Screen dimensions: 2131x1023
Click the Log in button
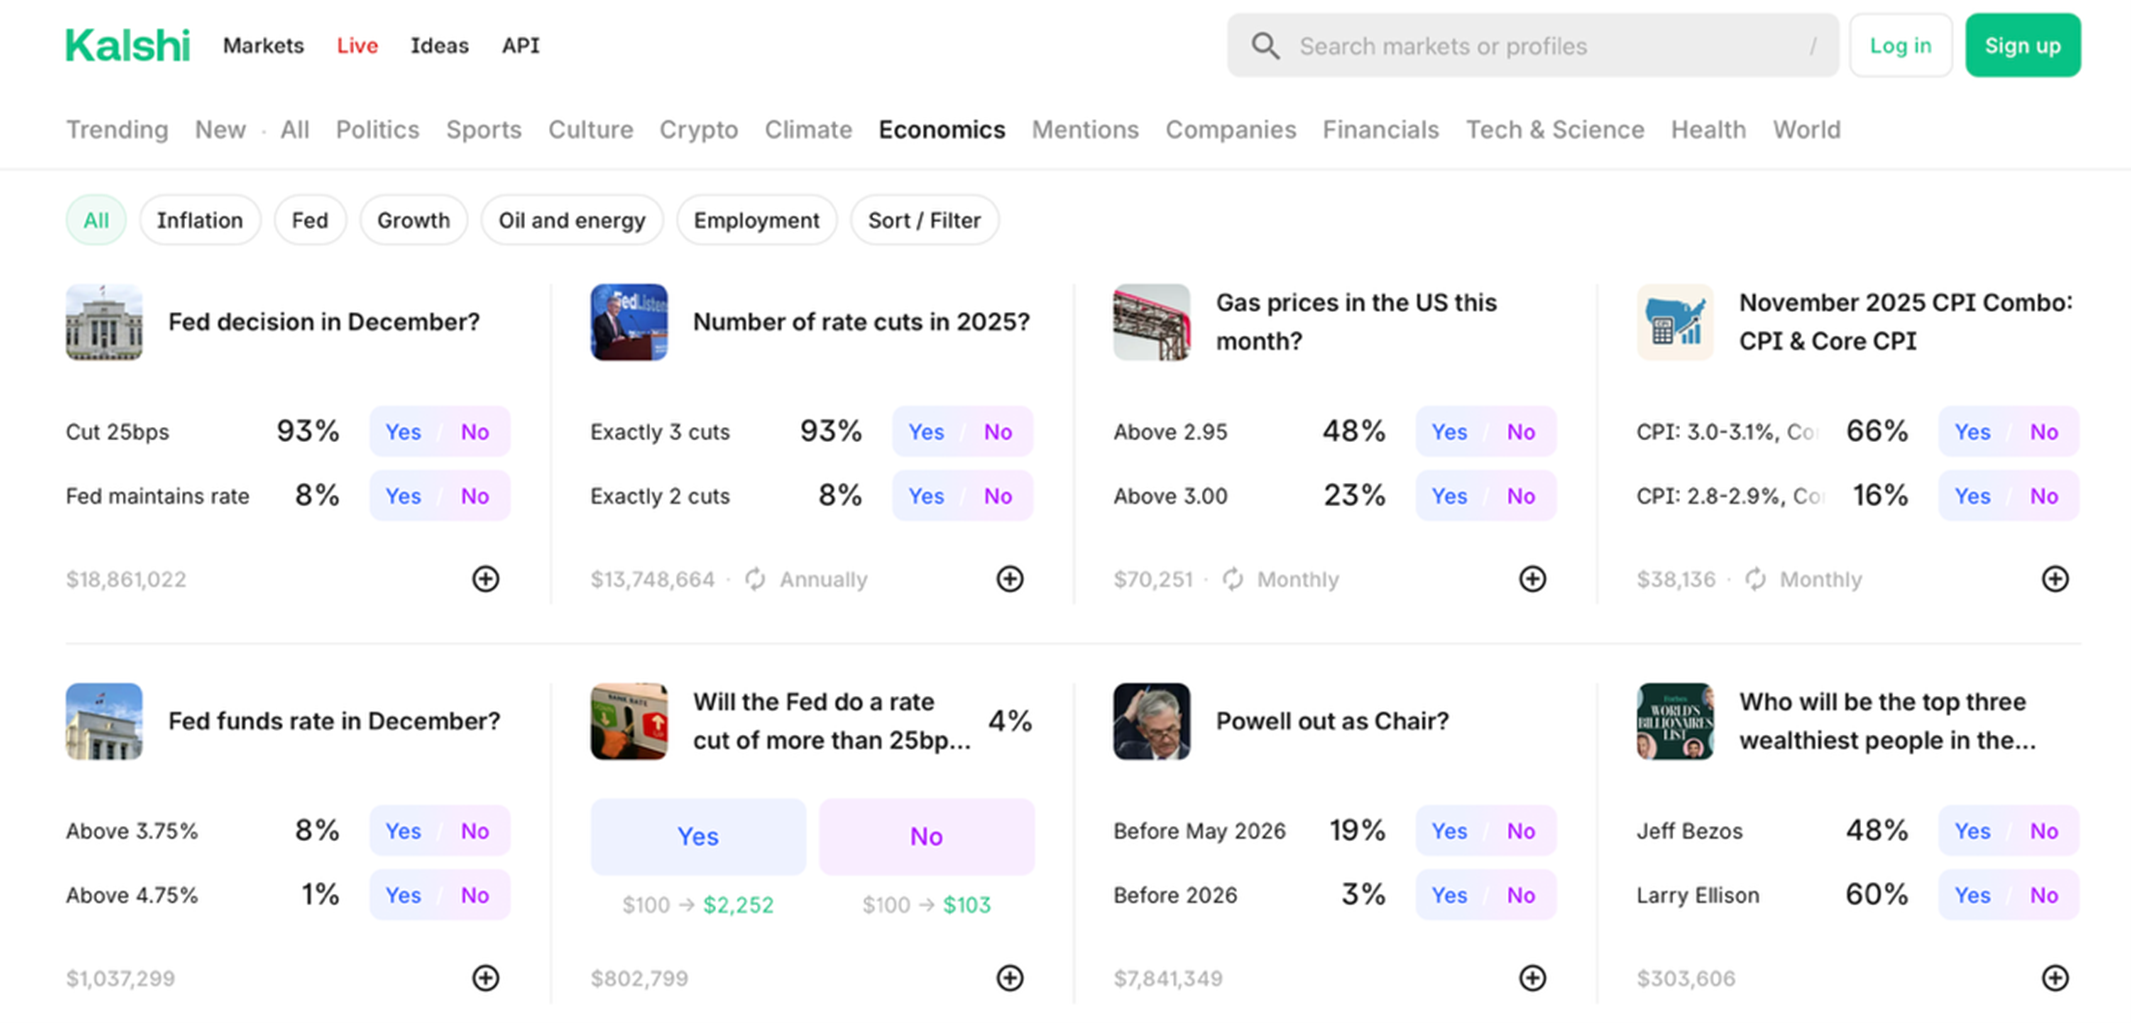(x=1900, y=46)
